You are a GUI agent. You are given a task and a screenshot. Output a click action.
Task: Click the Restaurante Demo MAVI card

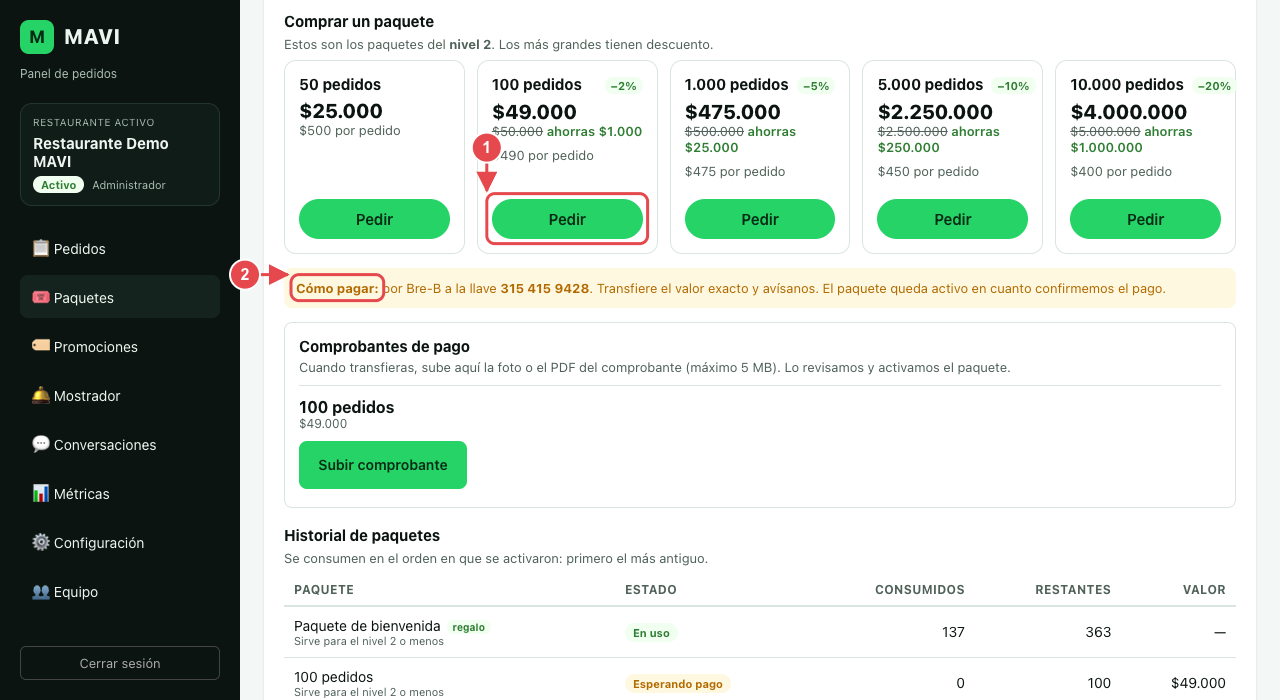click(x=120, y=155)
